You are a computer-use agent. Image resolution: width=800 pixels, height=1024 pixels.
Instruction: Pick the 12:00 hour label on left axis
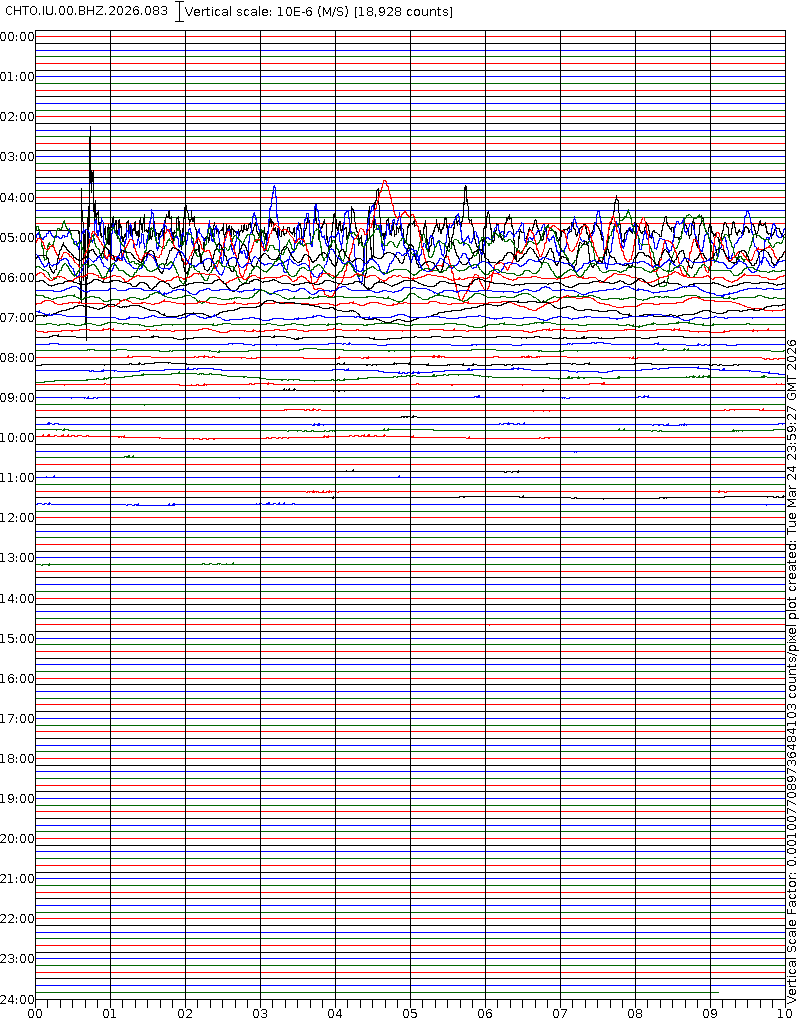point(17,518)
